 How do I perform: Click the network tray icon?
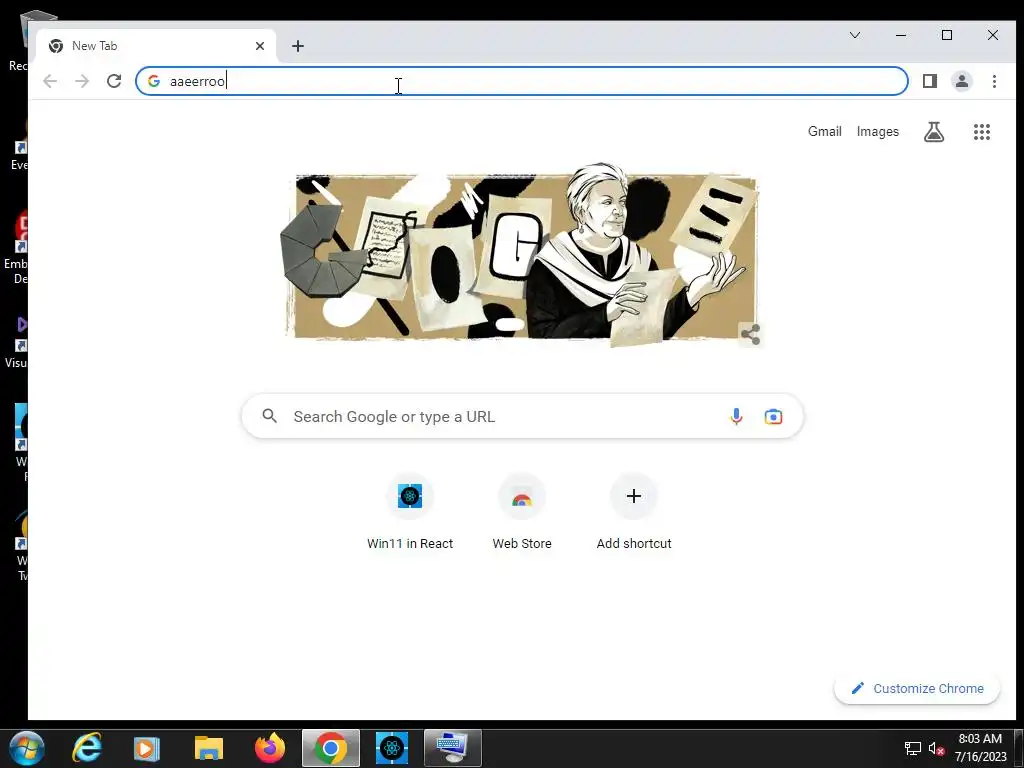[x=912, y=748]
